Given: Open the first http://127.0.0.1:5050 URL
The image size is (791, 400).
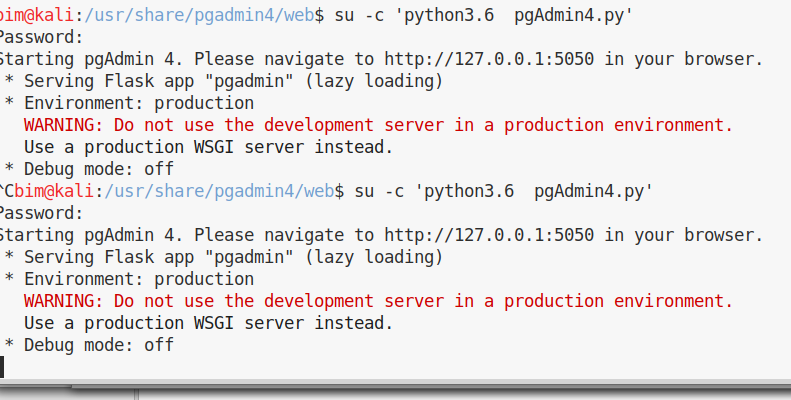Looking at the screenshot, I should pyautogui.click(x=490, y=59).
